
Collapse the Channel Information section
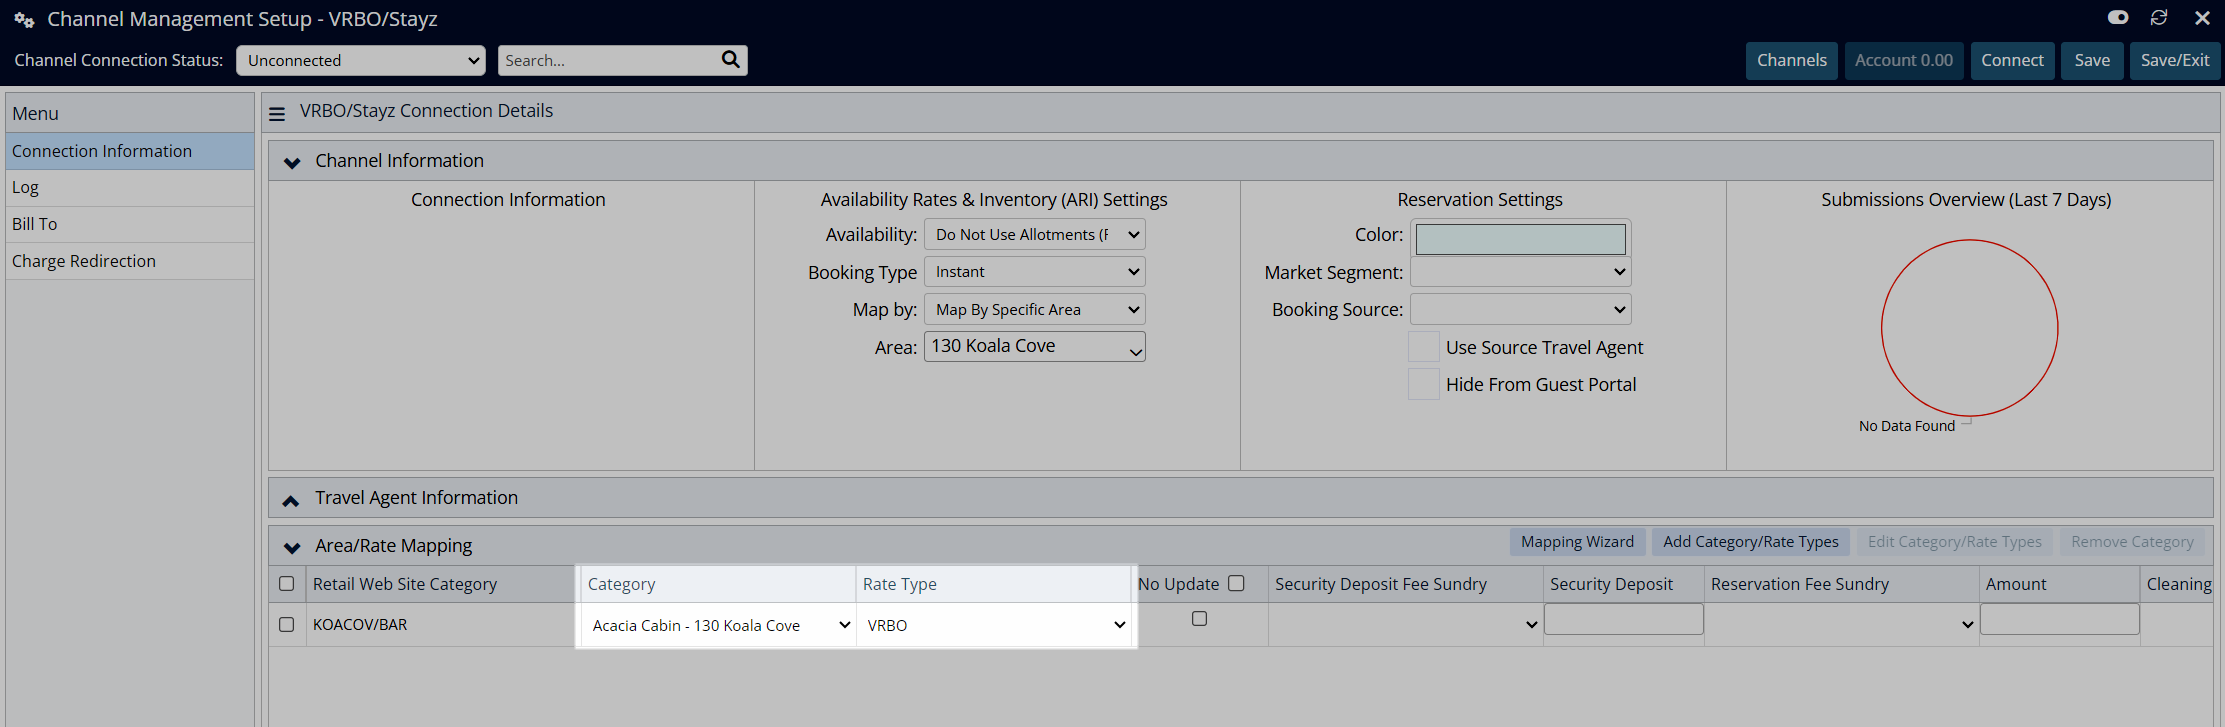pos(292,162)
